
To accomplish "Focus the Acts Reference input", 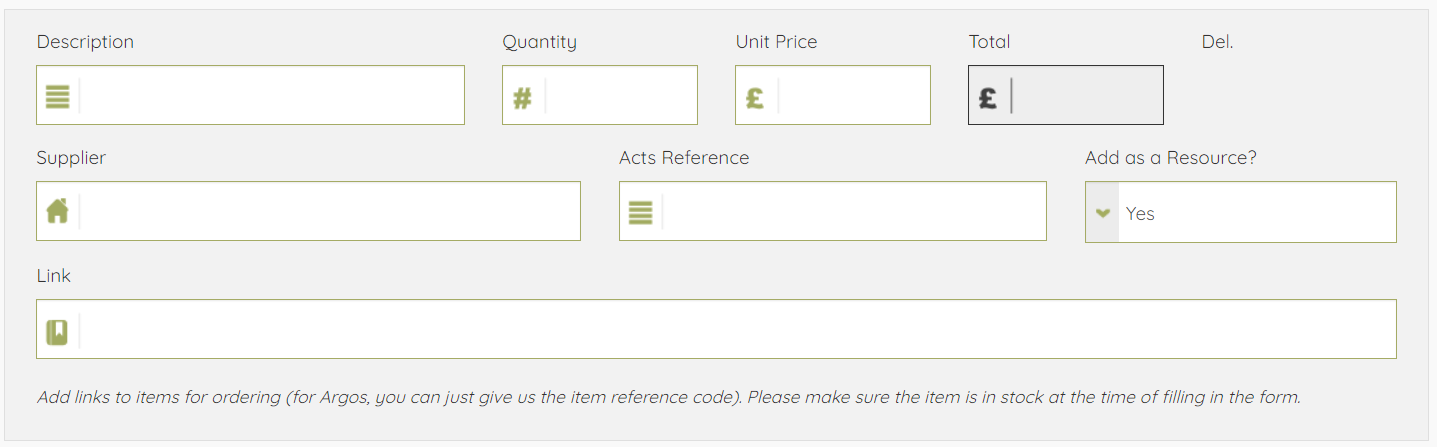I will [x=853, y=212].
